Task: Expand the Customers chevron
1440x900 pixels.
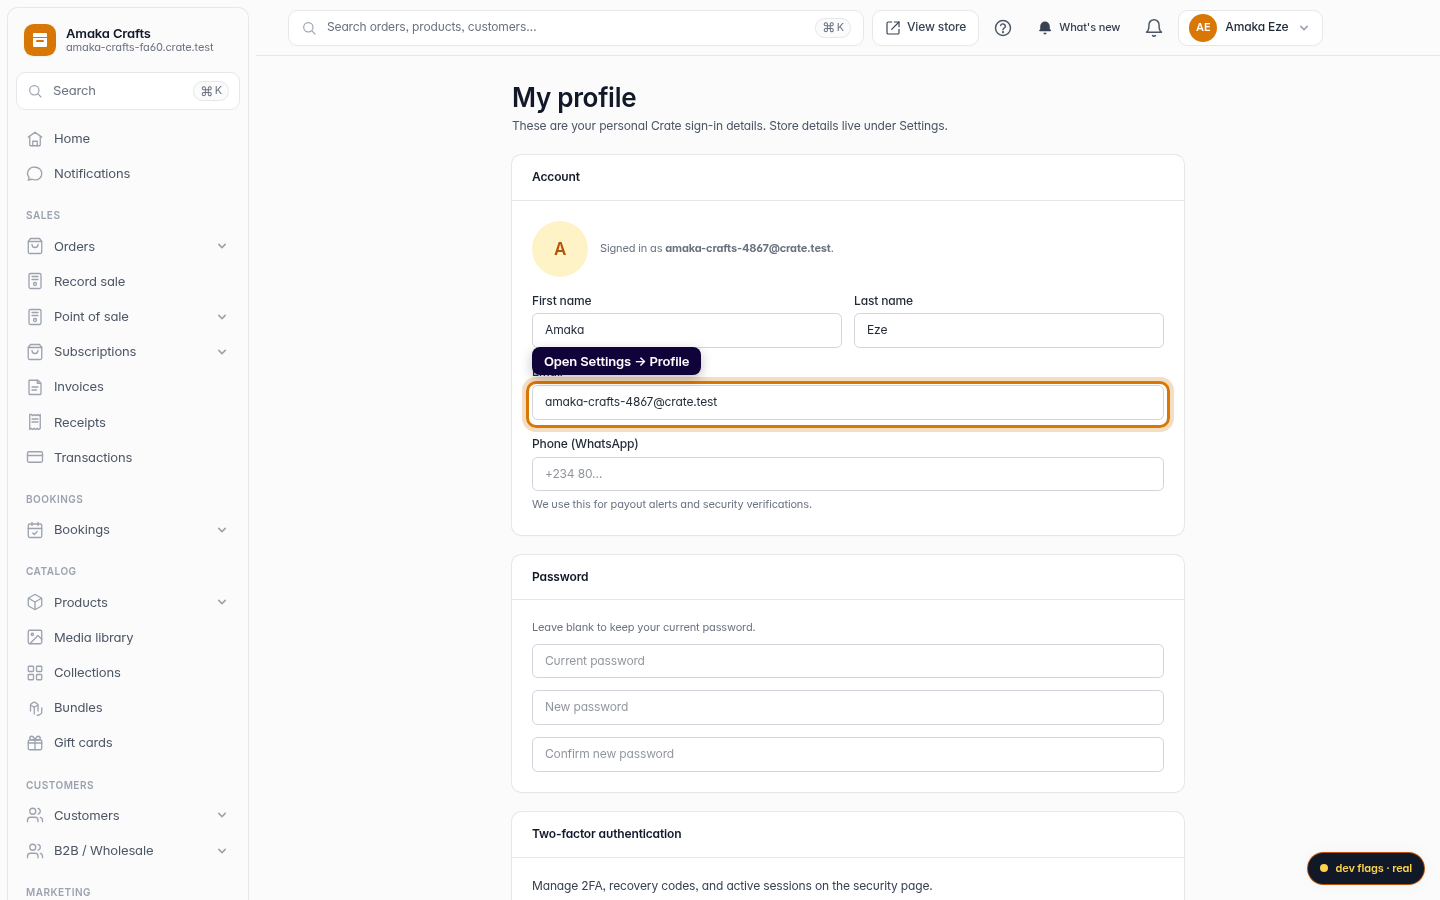Action: pos(222,816)
